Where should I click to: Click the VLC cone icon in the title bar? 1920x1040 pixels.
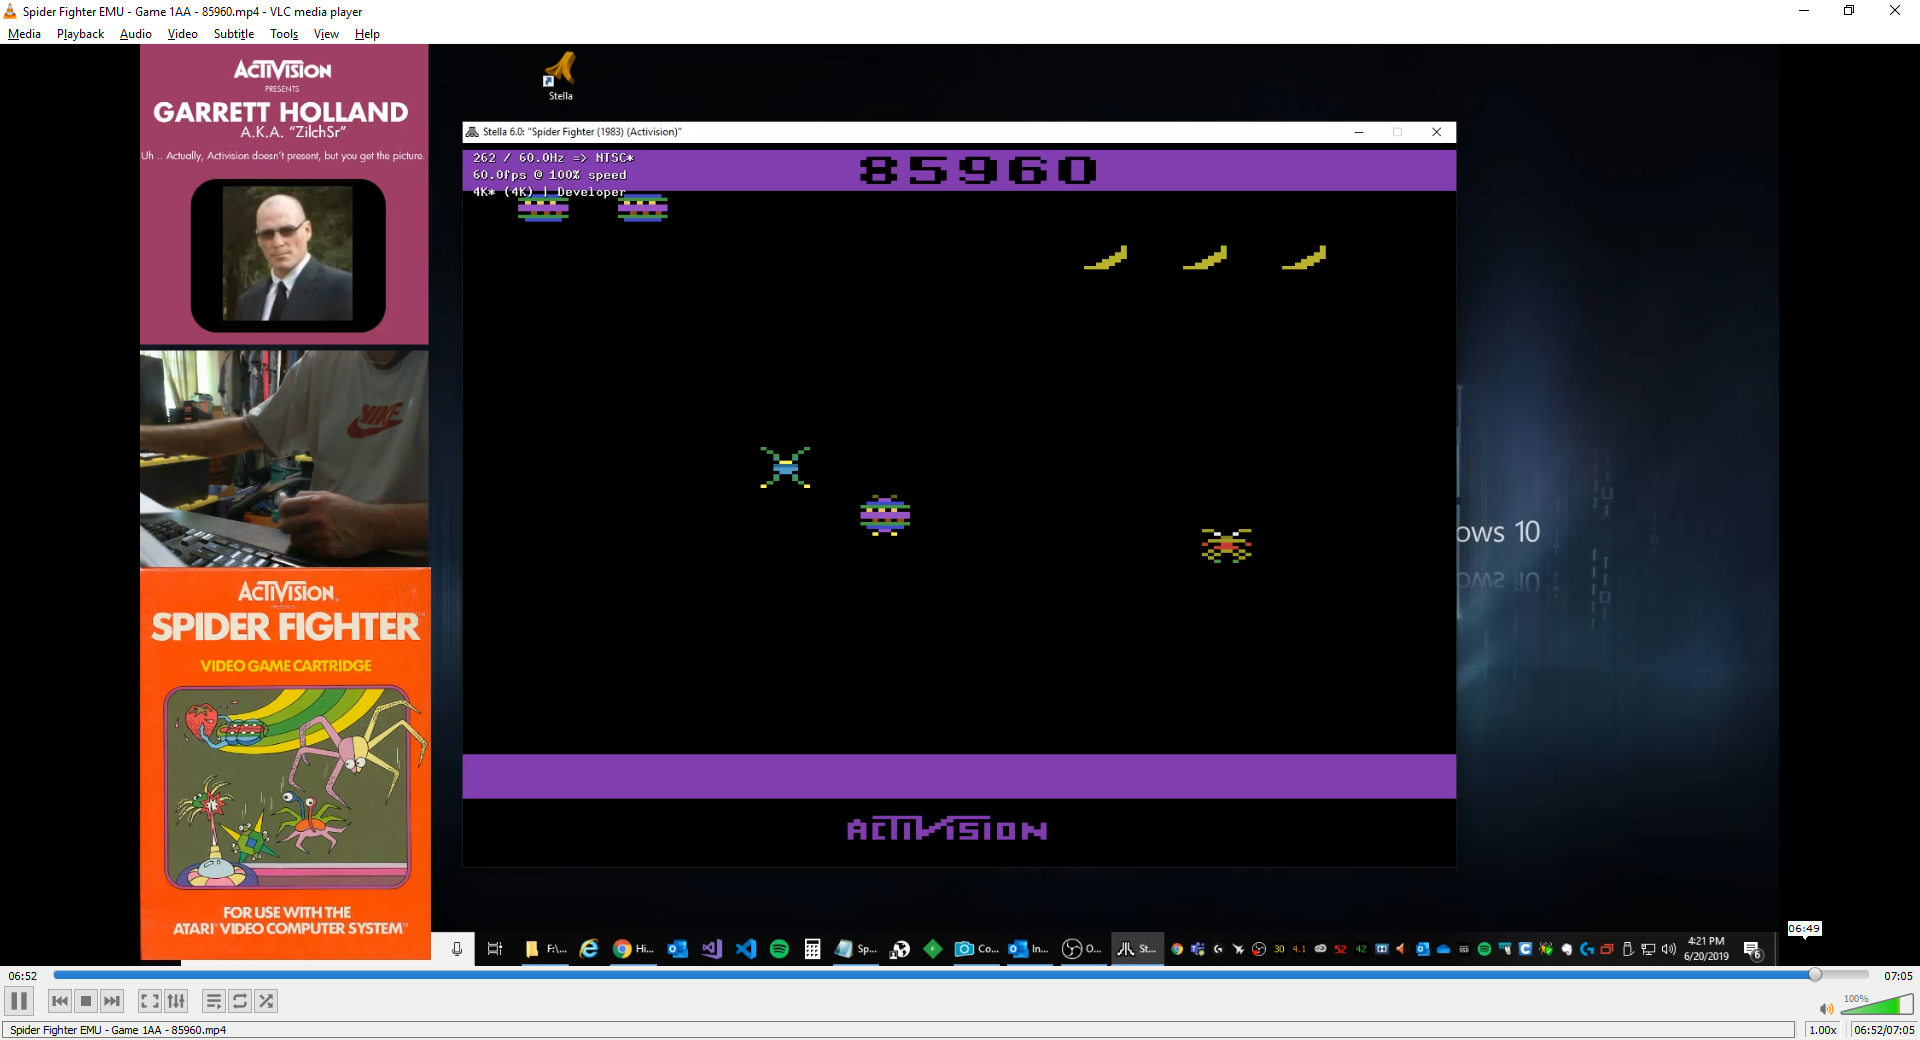pyautogui.click(x=10, y=11)
